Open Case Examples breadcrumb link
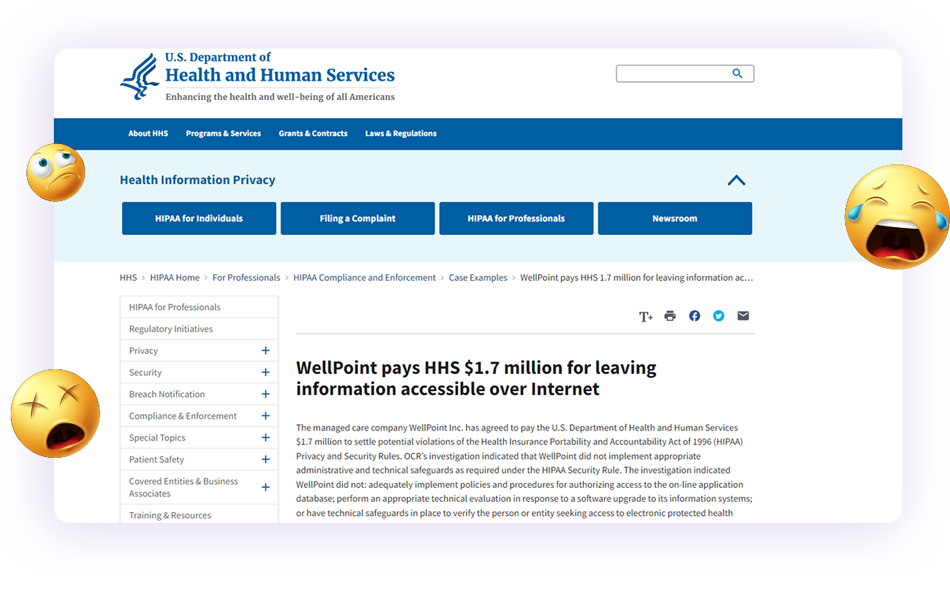The width and height of the screenshot is (950, 598). (x=478, y=277)
